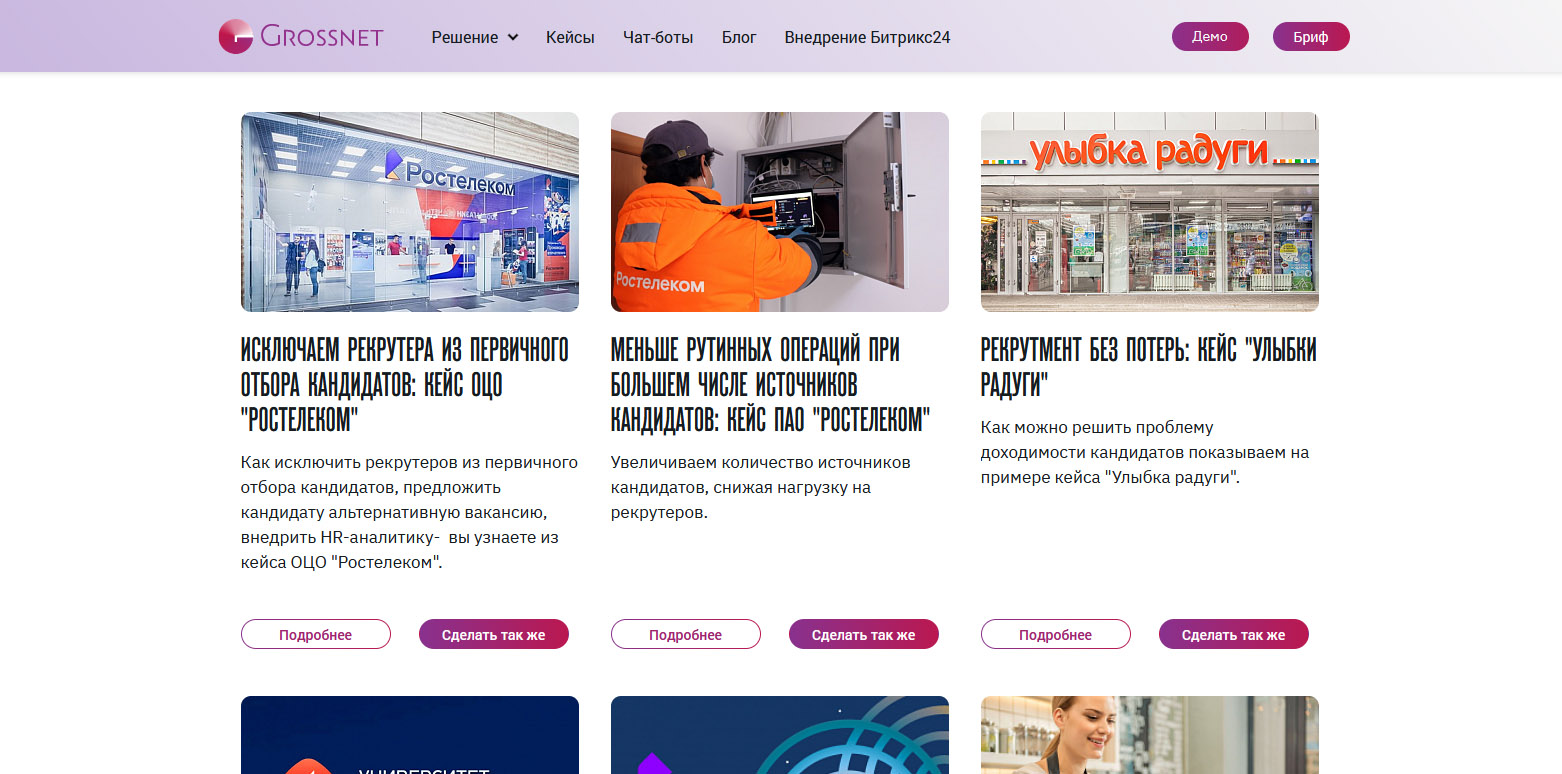Click the Бриф button
This screenshot has width=1562, height=774.
[x=1311, y=37]
